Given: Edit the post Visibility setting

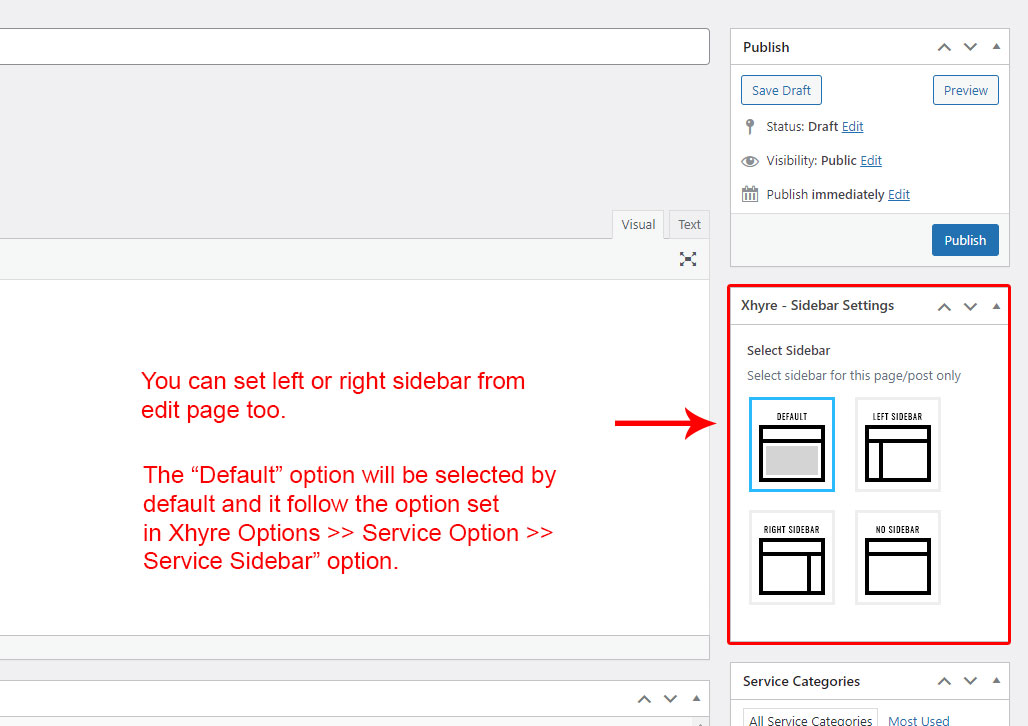Looking at the screenshot, I should click(871, 161).
